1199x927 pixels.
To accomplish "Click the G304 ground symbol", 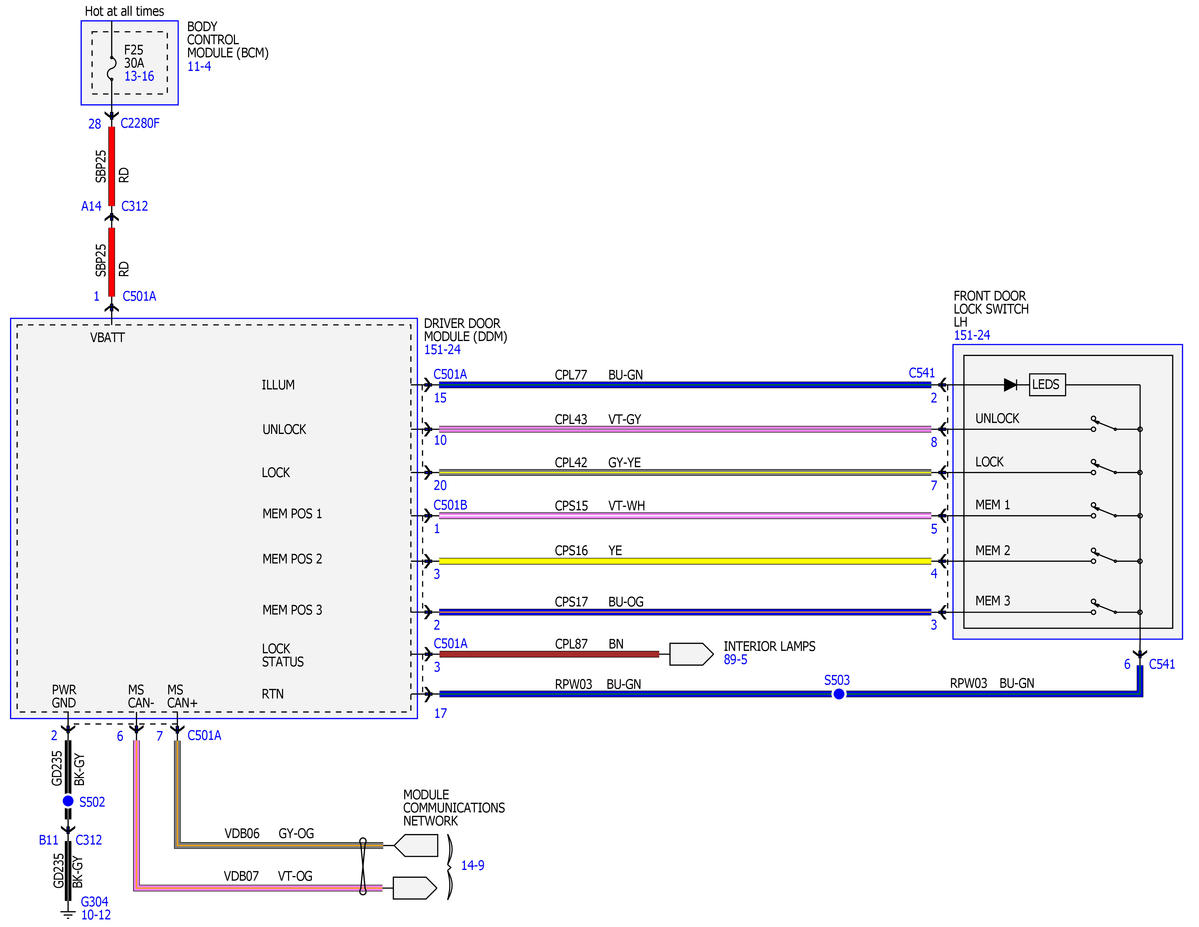I will (x=68, y=913).
